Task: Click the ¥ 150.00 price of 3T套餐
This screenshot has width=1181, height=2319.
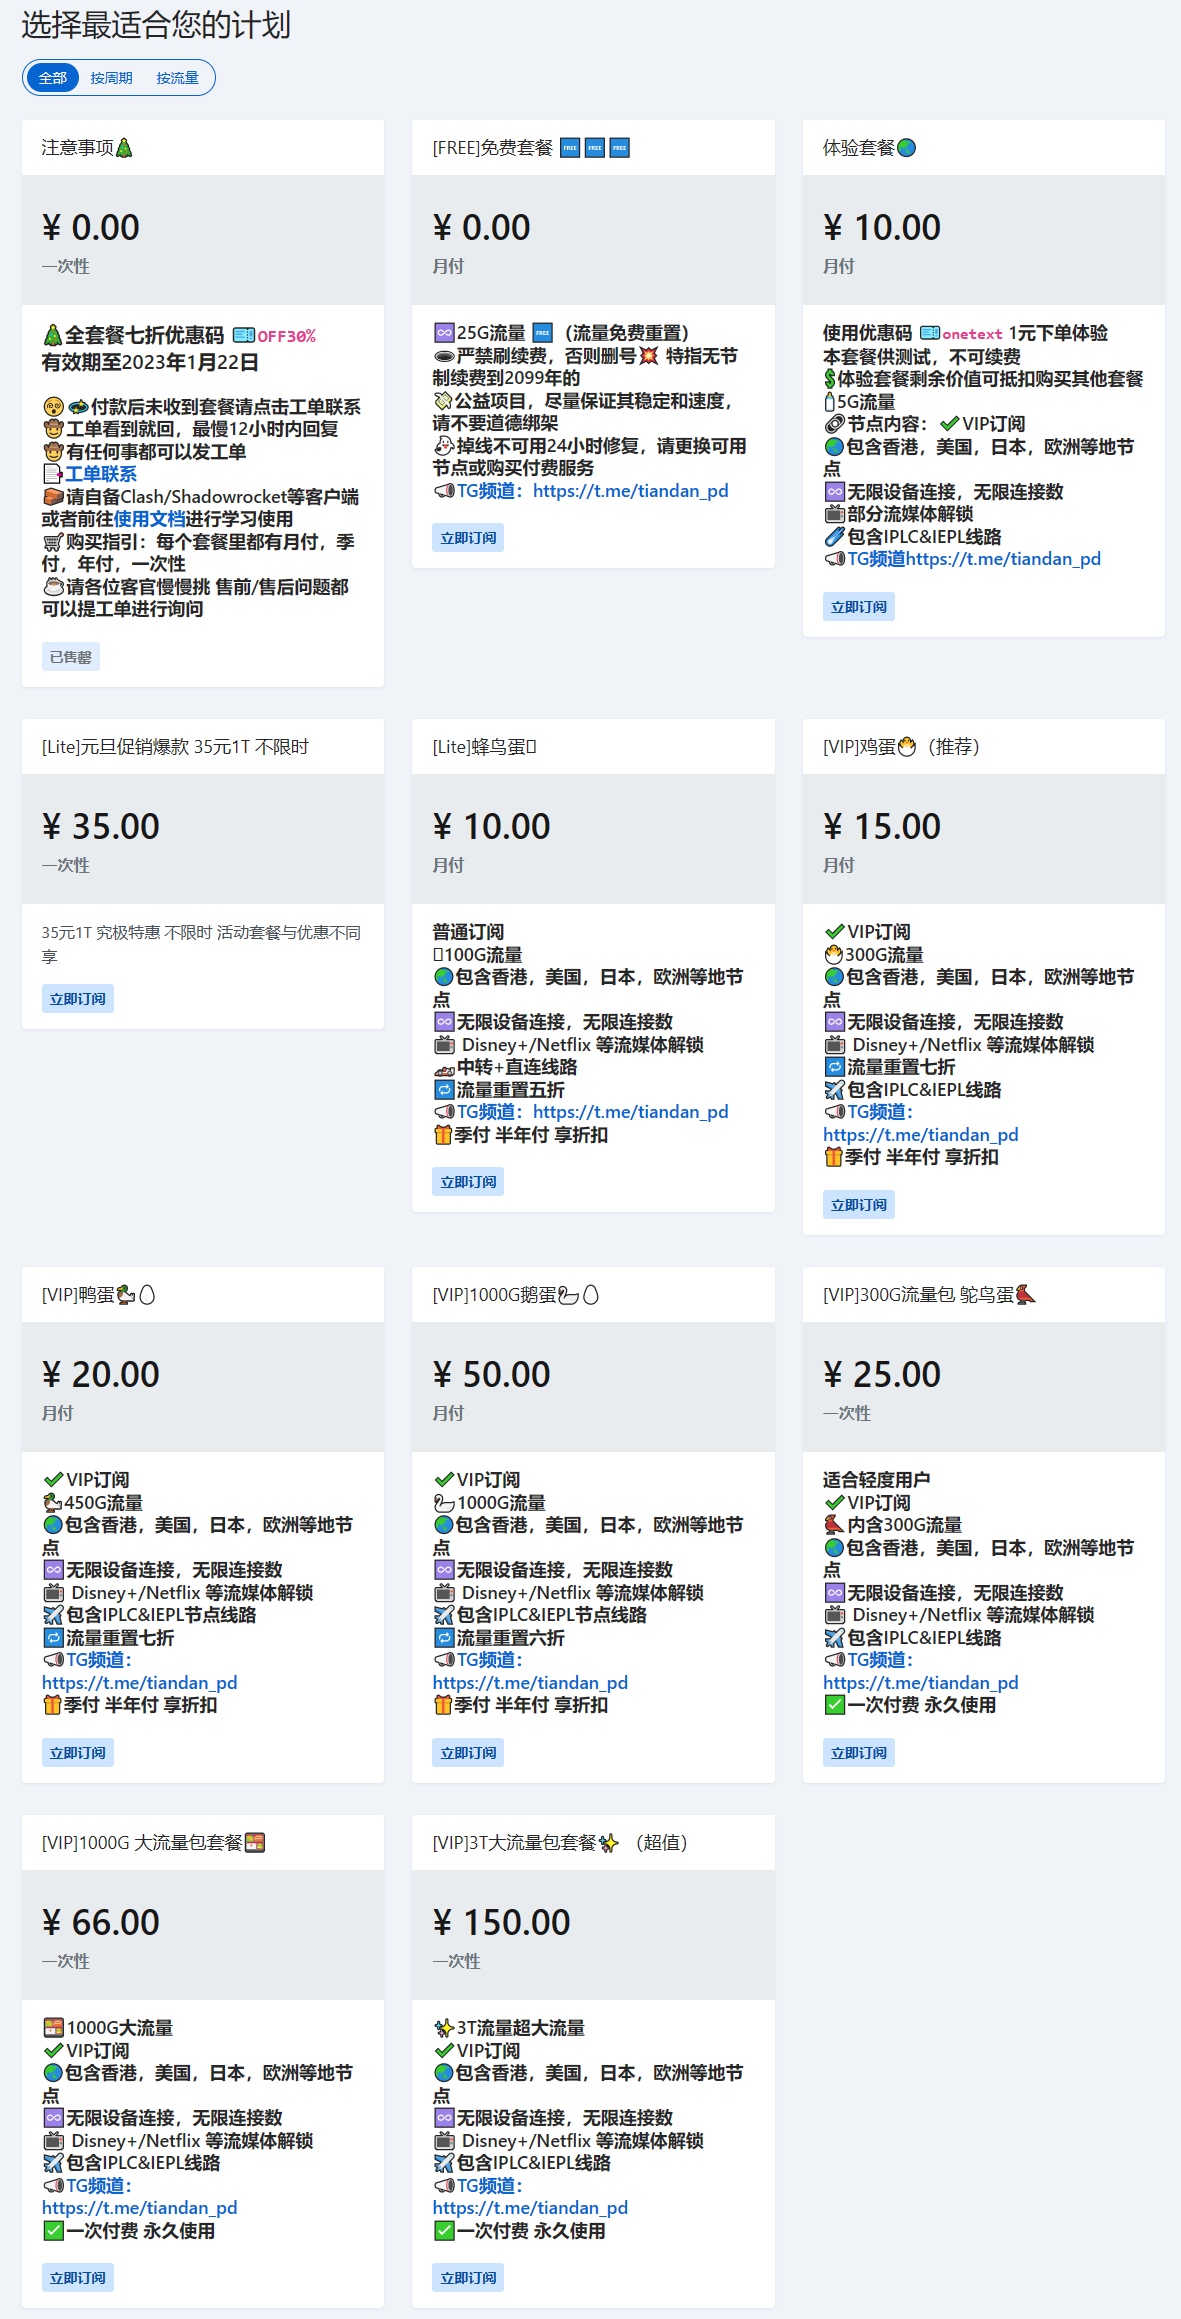Action: click(501, 1923)
